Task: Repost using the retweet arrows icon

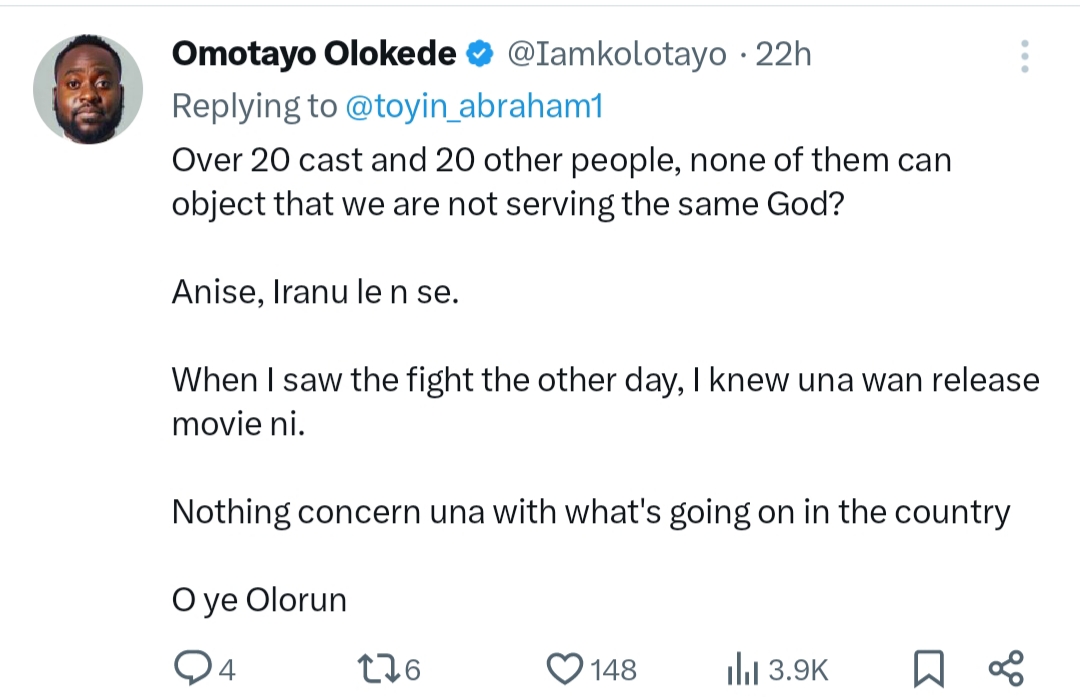Action: pyautogui.click(x=375, y=667)
